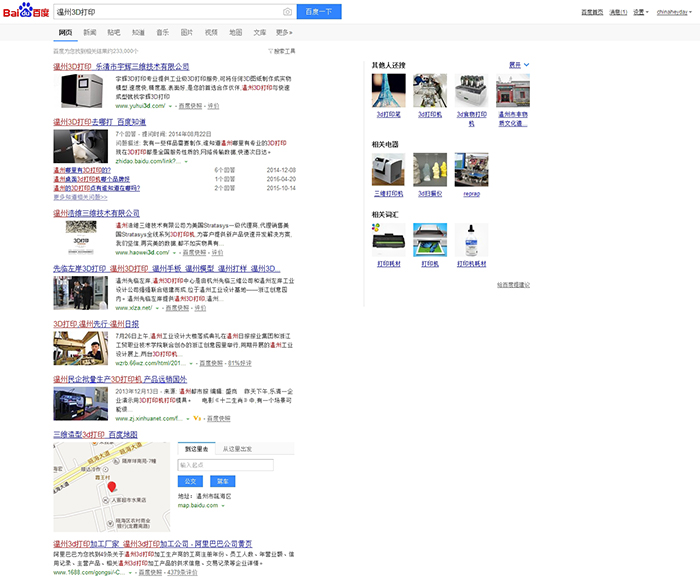Expand the arrow beside www.yuhui3d.com
Image resolution: width=700 pixels, height=578 pixels.
(170, 106)
